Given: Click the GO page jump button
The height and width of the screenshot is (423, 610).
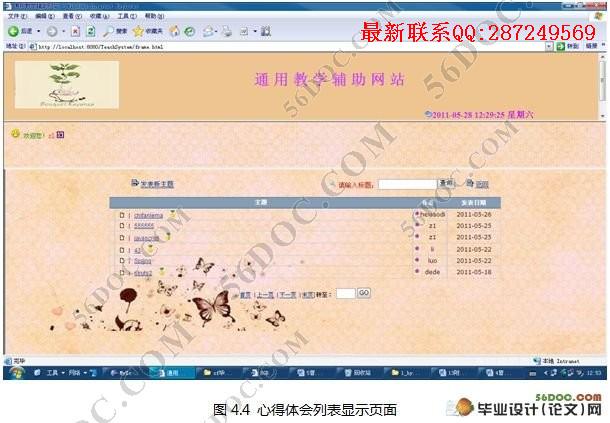Looking at the screenshot, I should click(x=364, y=293).
